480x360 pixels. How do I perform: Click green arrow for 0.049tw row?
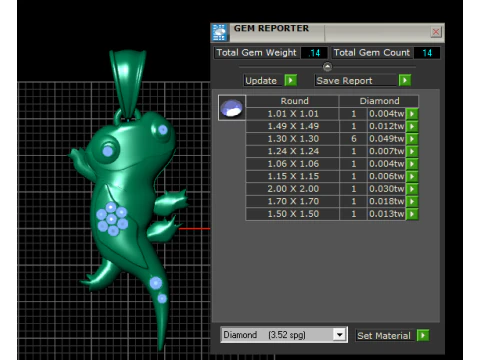pos(412,139)
